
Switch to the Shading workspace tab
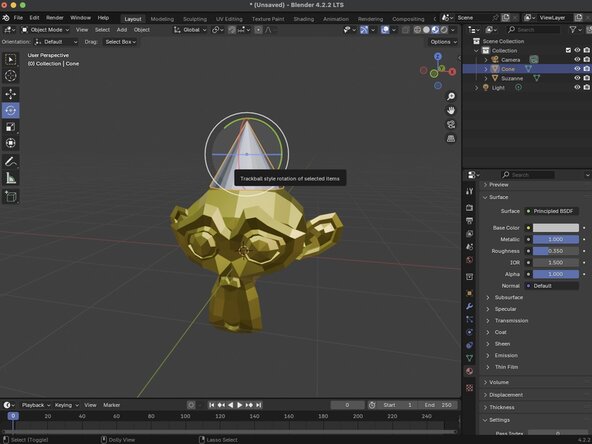(304, 19)
